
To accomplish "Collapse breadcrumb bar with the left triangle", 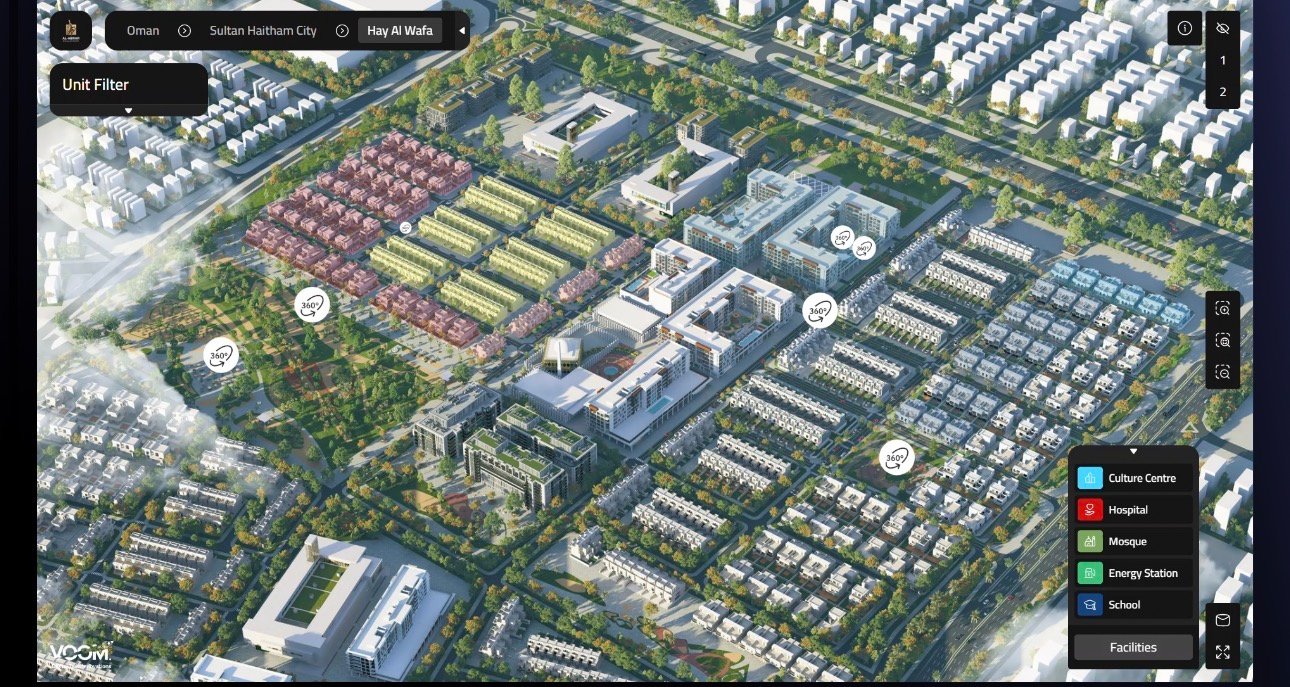I will click(x=462, y=31).
